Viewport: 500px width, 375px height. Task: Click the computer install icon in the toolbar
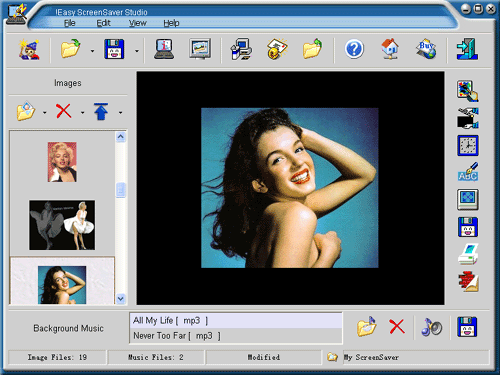pos(241,49)
